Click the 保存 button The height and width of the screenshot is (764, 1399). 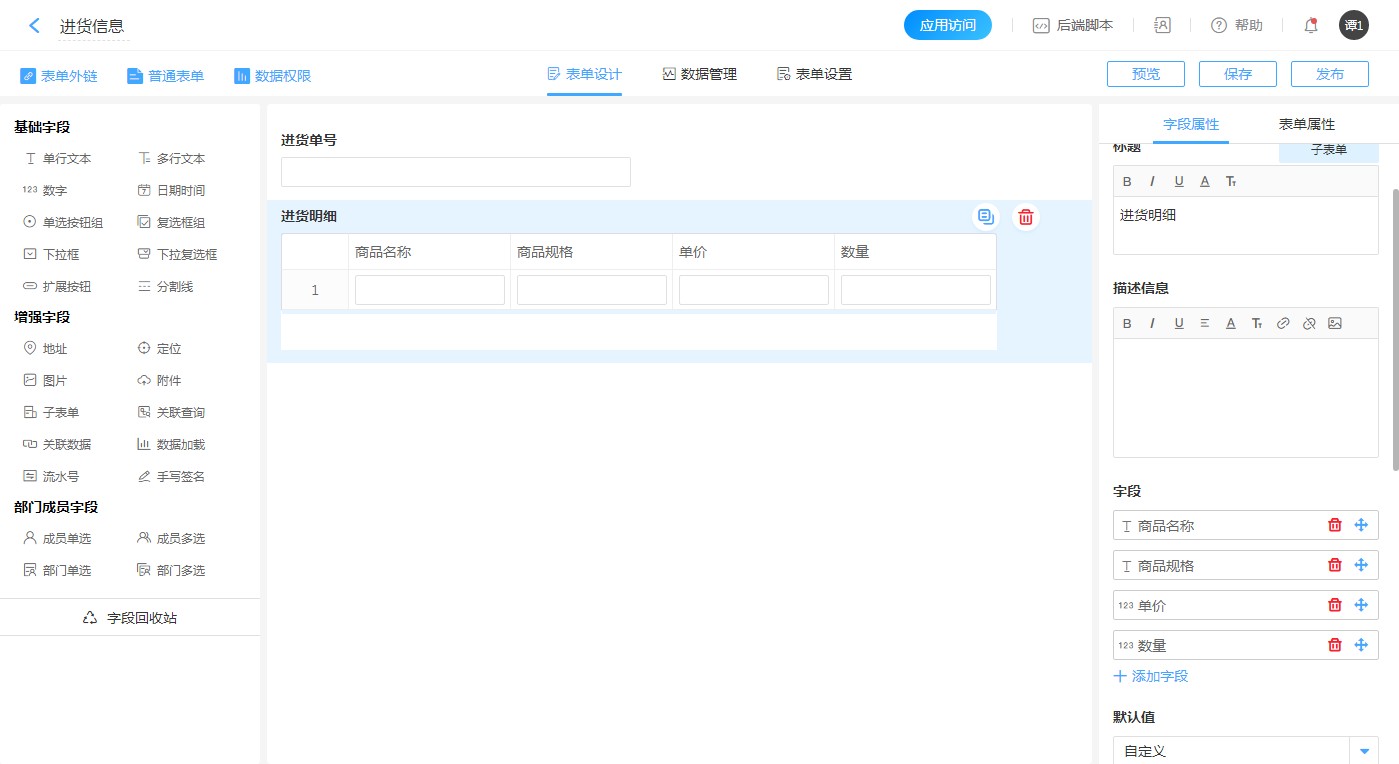[1238, 74]
